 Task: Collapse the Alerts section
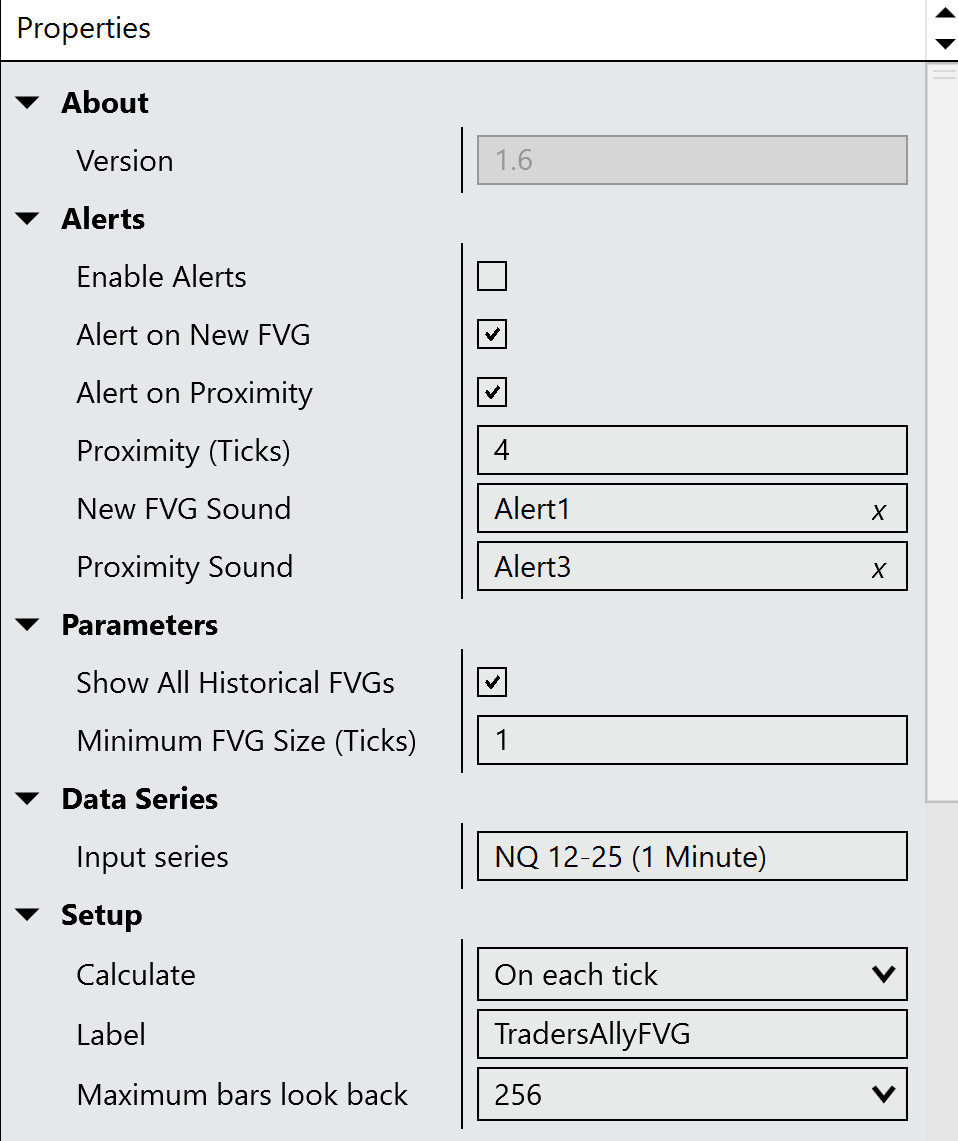(28, 219)
